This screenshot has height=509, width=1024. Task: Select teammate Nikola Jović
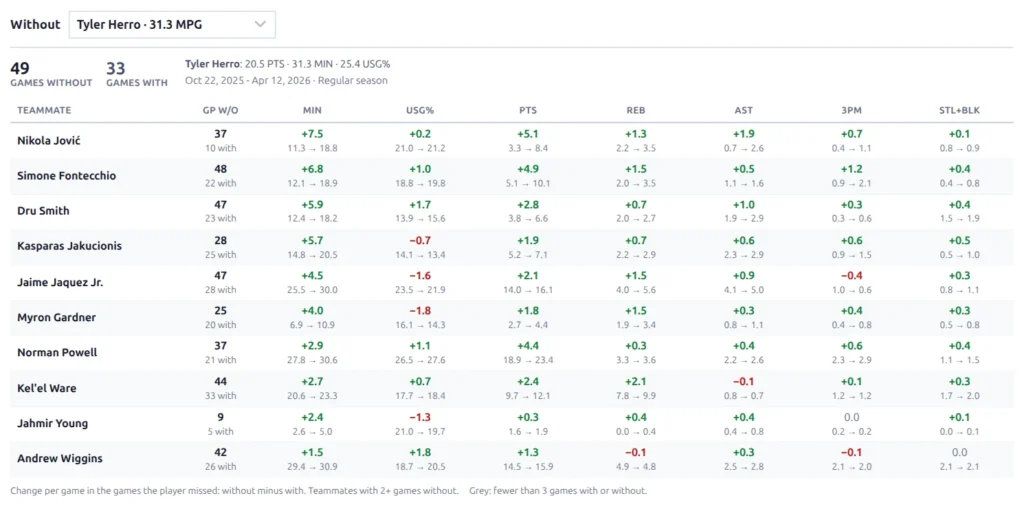tap(48, 140)
